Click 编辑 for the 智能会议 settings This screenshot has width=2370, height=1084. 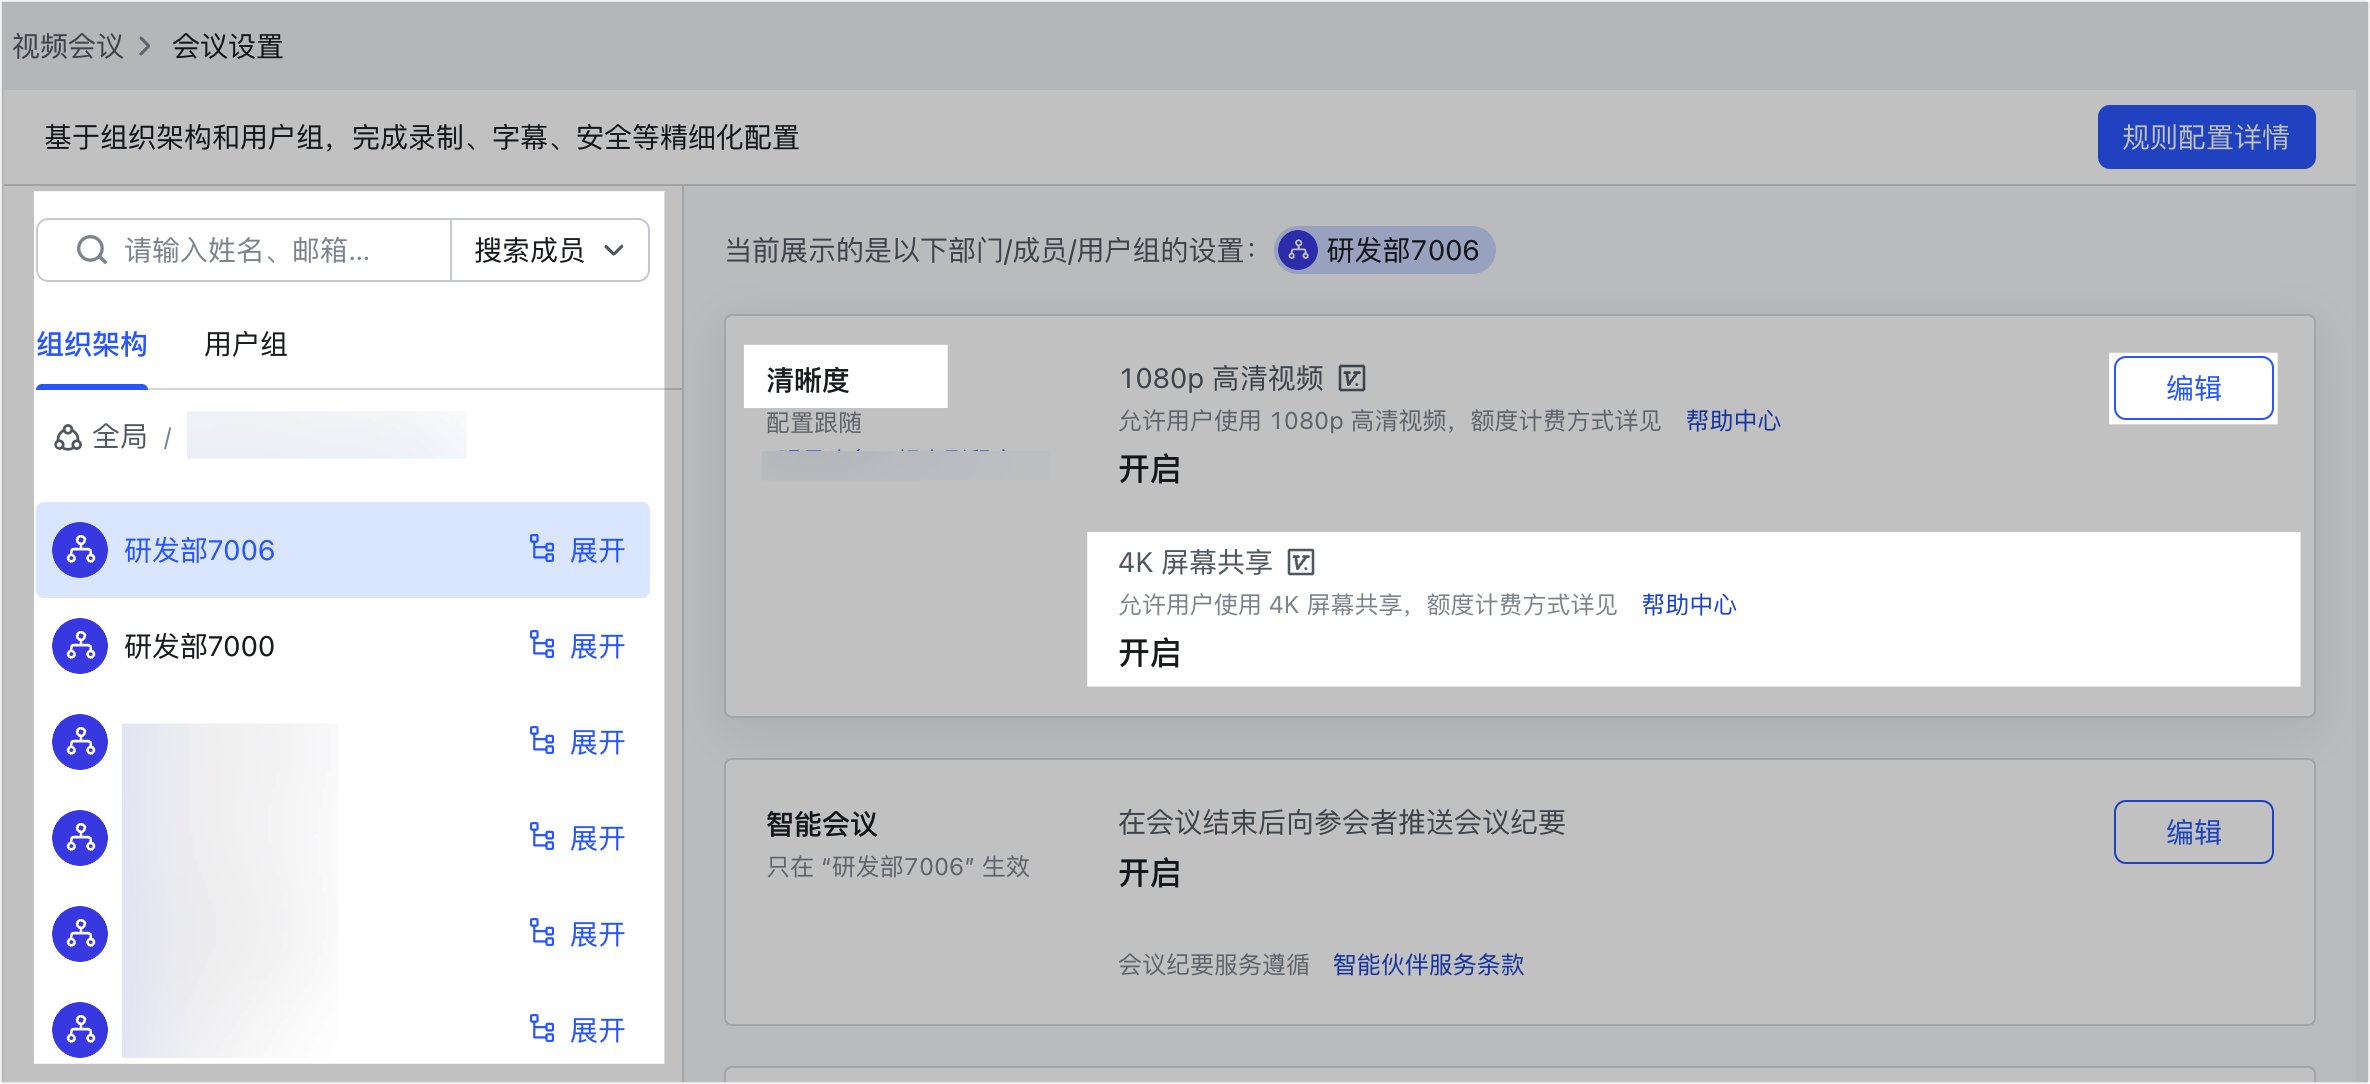[x=2192, y=832]
